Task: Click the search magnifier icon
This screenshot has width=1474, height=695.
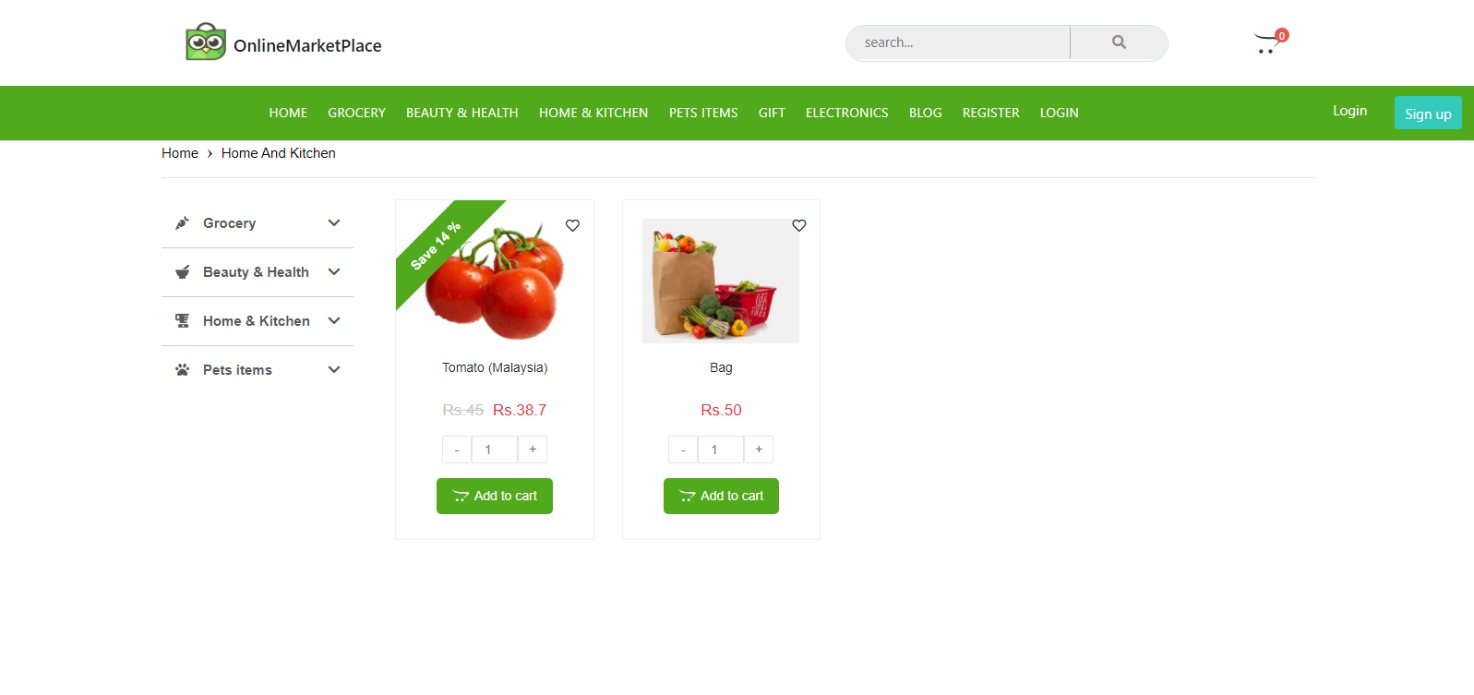Action: pos(1119,42)
